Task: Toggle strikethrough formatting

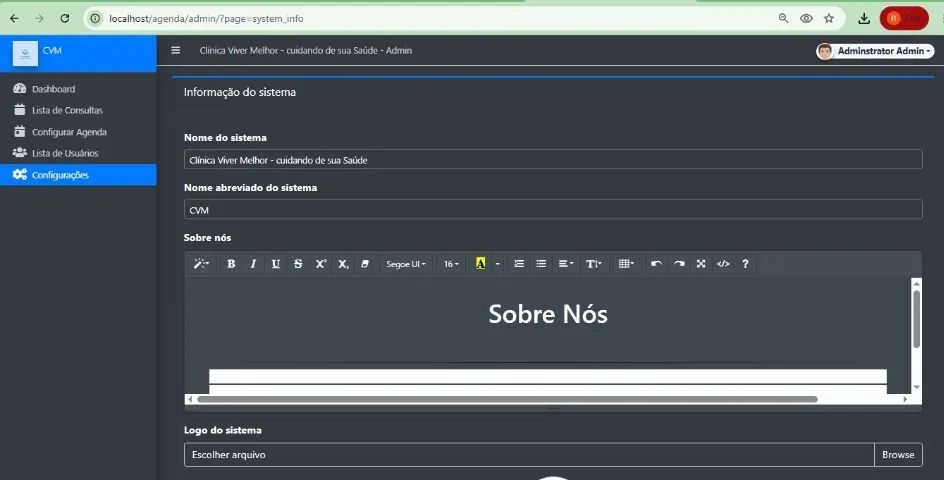Action: (298, 264)
